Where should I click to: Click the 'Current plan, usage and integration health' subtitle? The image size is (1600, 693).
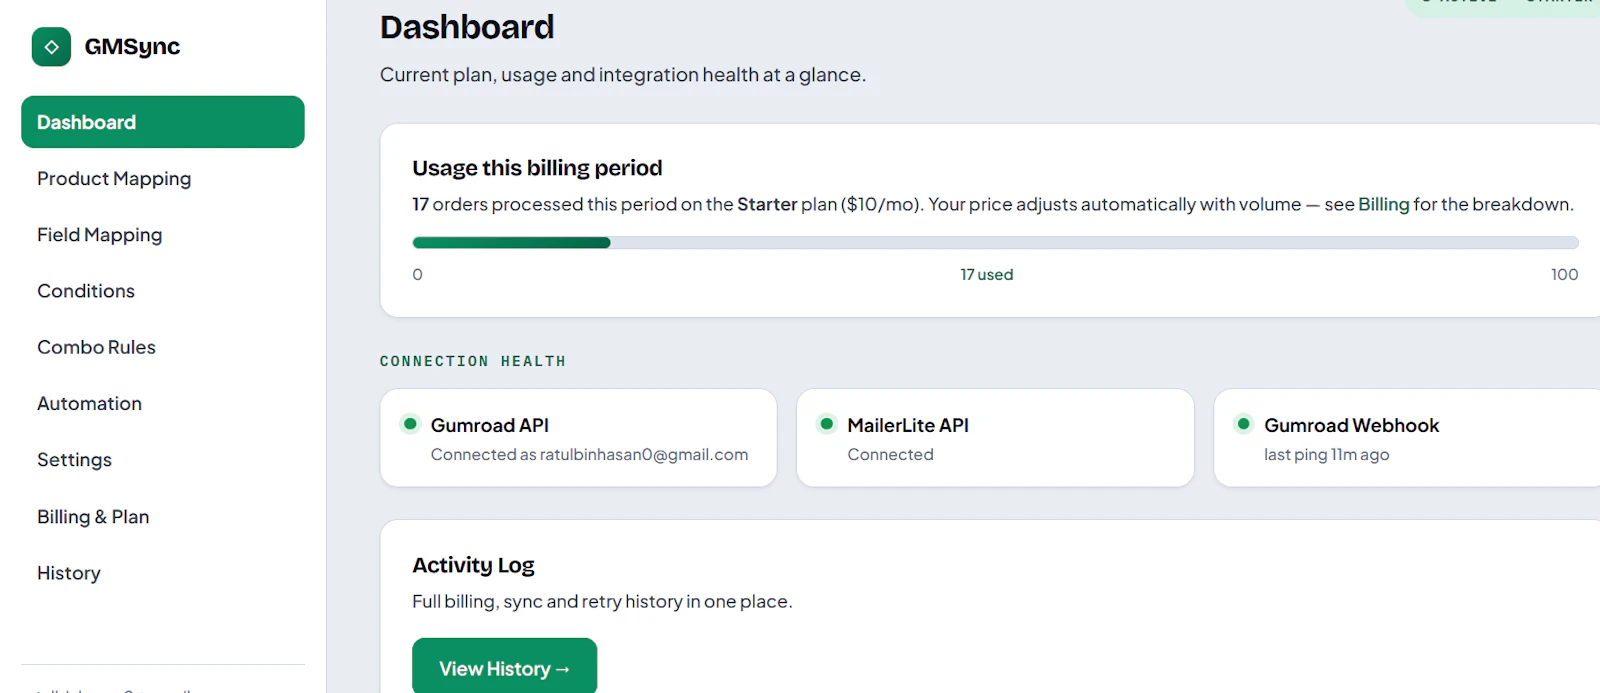click(x=623, y=75)
